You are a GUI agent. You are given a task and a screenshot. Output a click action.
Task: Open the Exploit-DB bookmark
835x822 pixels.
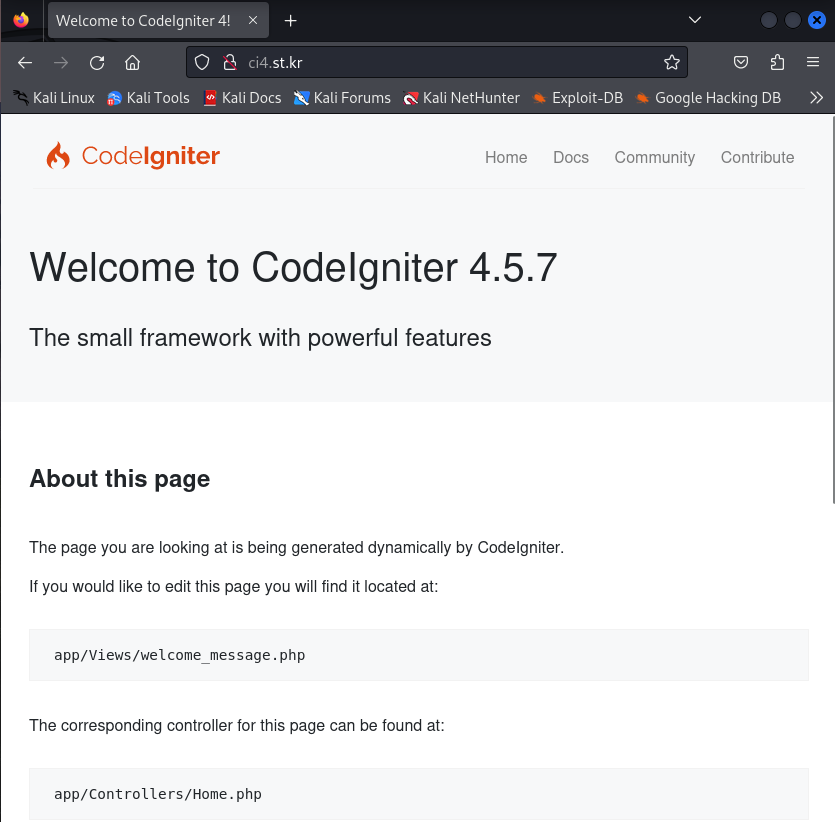(577, 98)
